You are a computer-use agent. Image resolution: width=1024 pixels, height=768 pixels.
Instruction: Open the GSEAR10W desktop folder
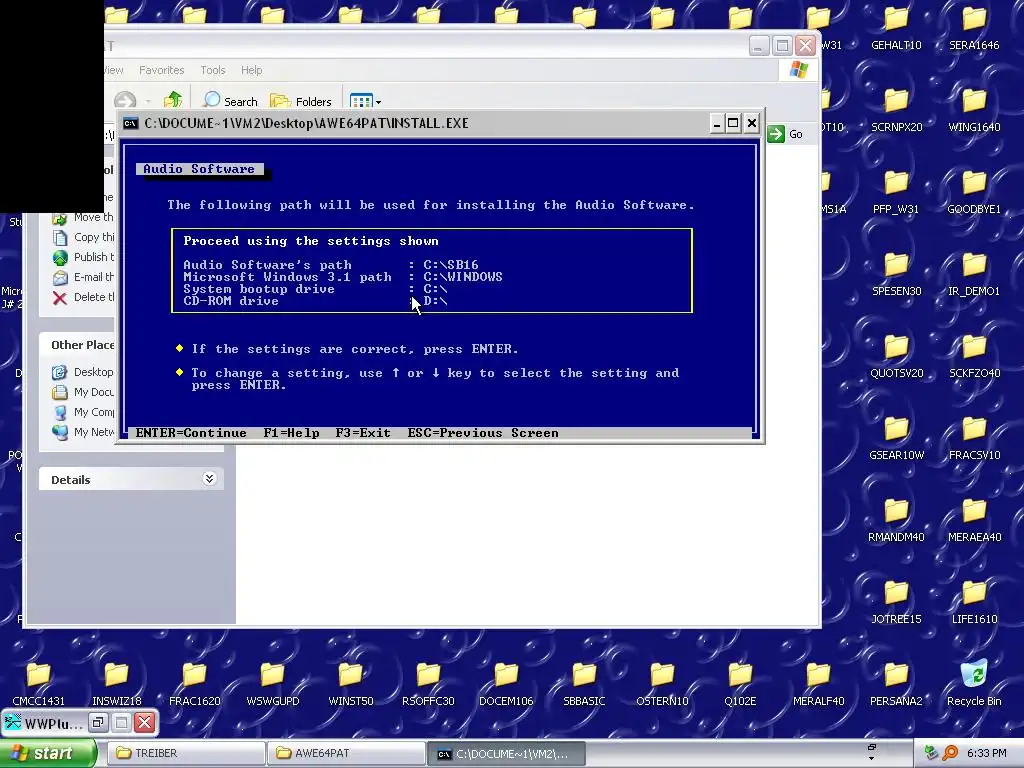coord(896,438)
